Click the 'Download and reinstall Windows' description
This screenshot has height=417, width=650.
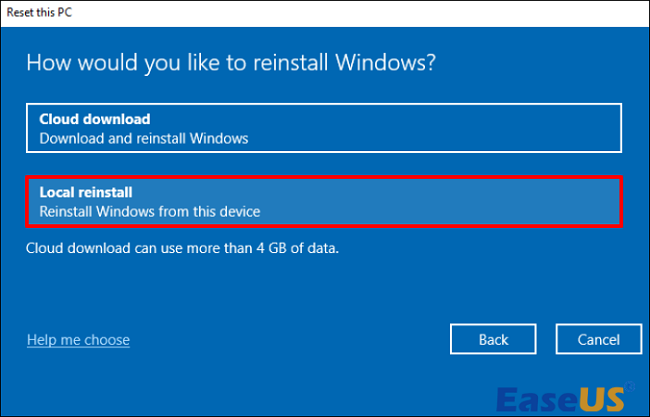(143, 138)
